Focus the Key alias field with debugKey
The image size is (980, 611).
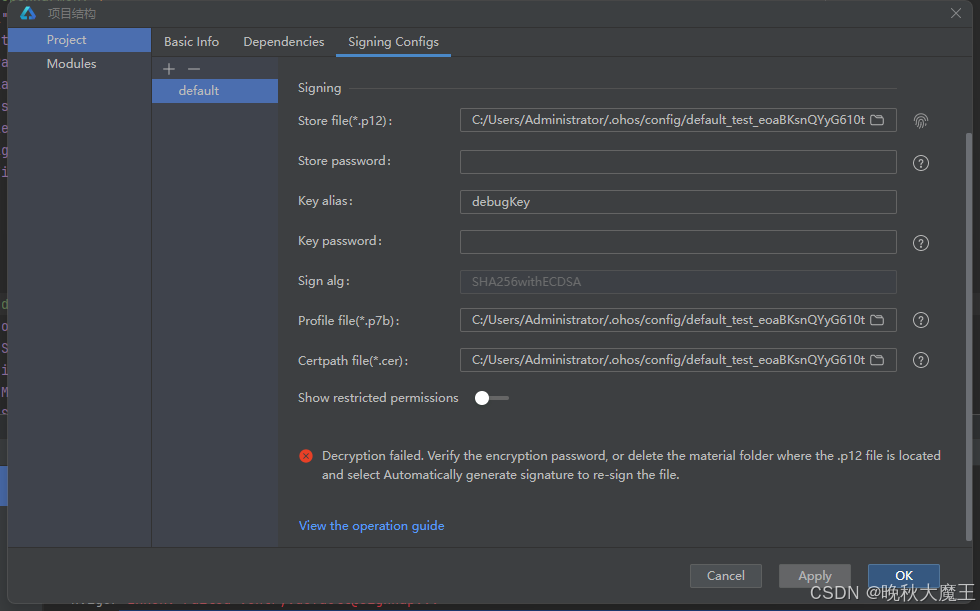678,202
